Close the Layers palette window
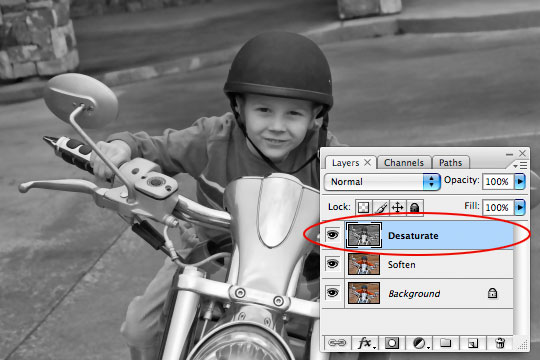The image size is (540, 360). click(522, 153)
